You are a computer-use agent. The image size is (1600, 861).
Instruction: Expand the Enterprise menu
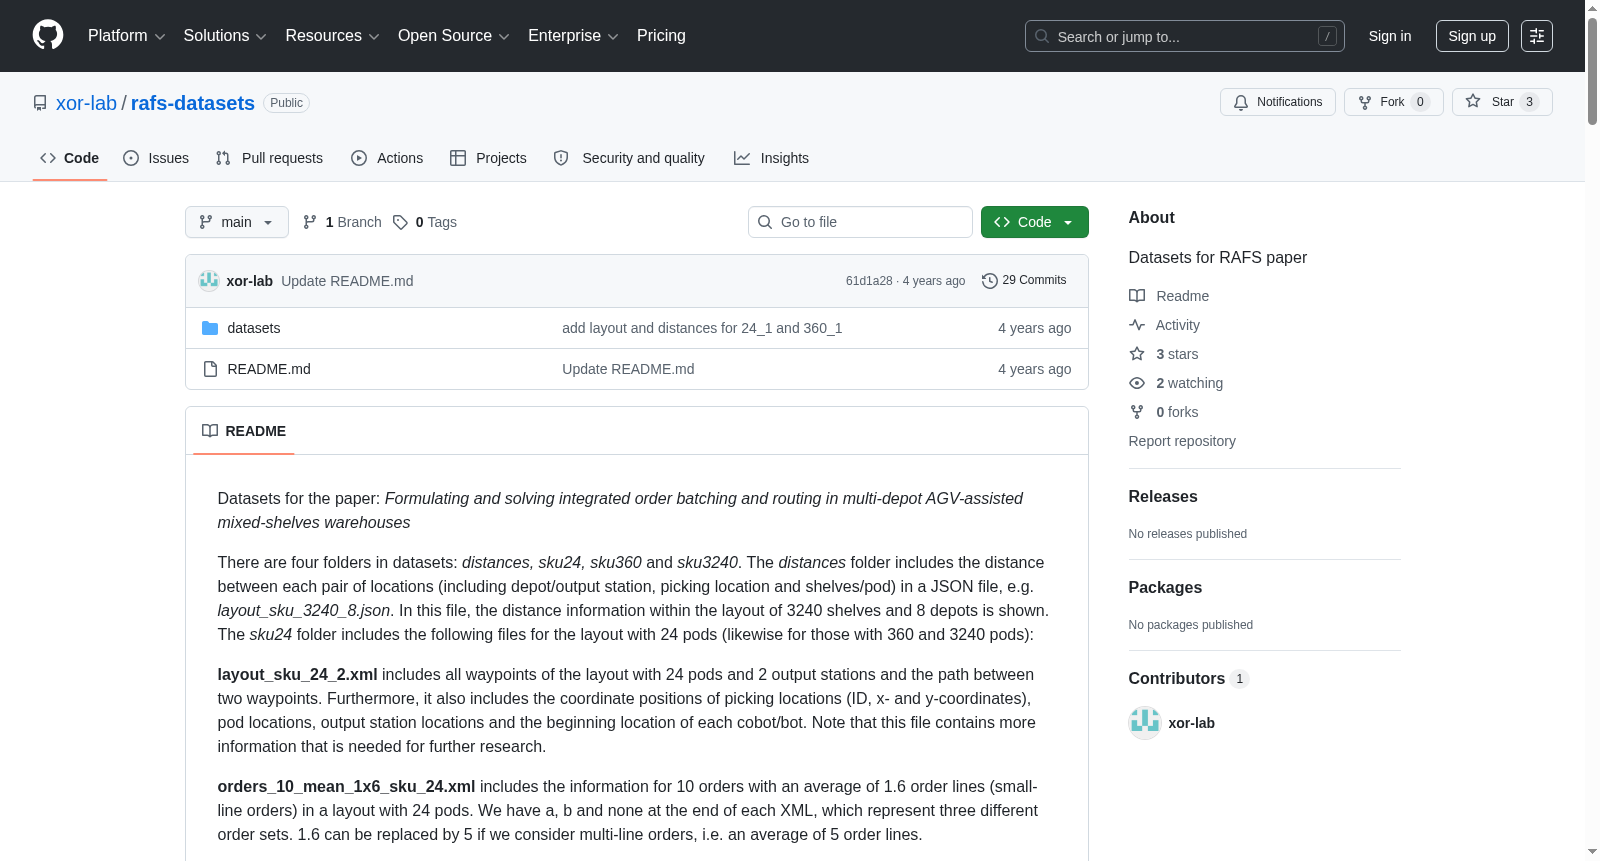tap(573, 36)
